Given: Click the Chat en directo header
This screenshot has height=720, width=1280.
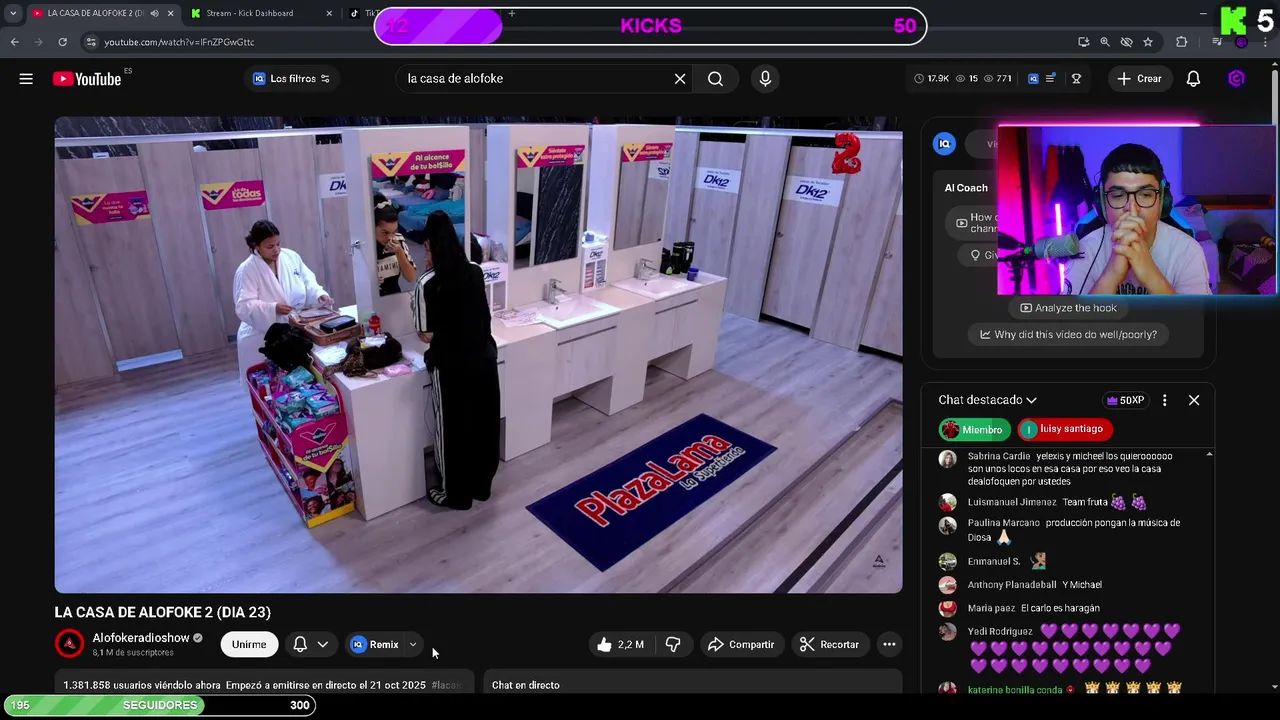Looking at the screenshot, I should (526, 685).
